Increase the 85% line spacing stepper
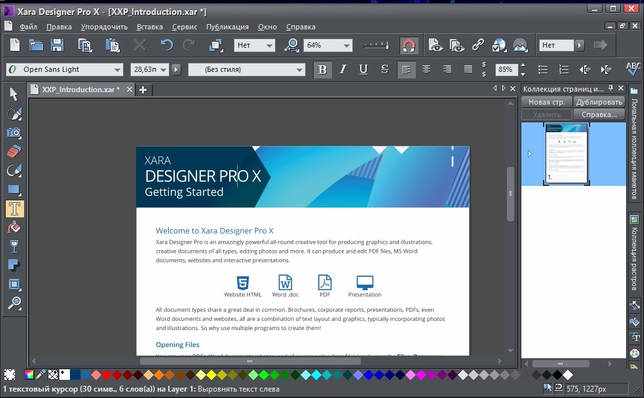 (523, 66)
